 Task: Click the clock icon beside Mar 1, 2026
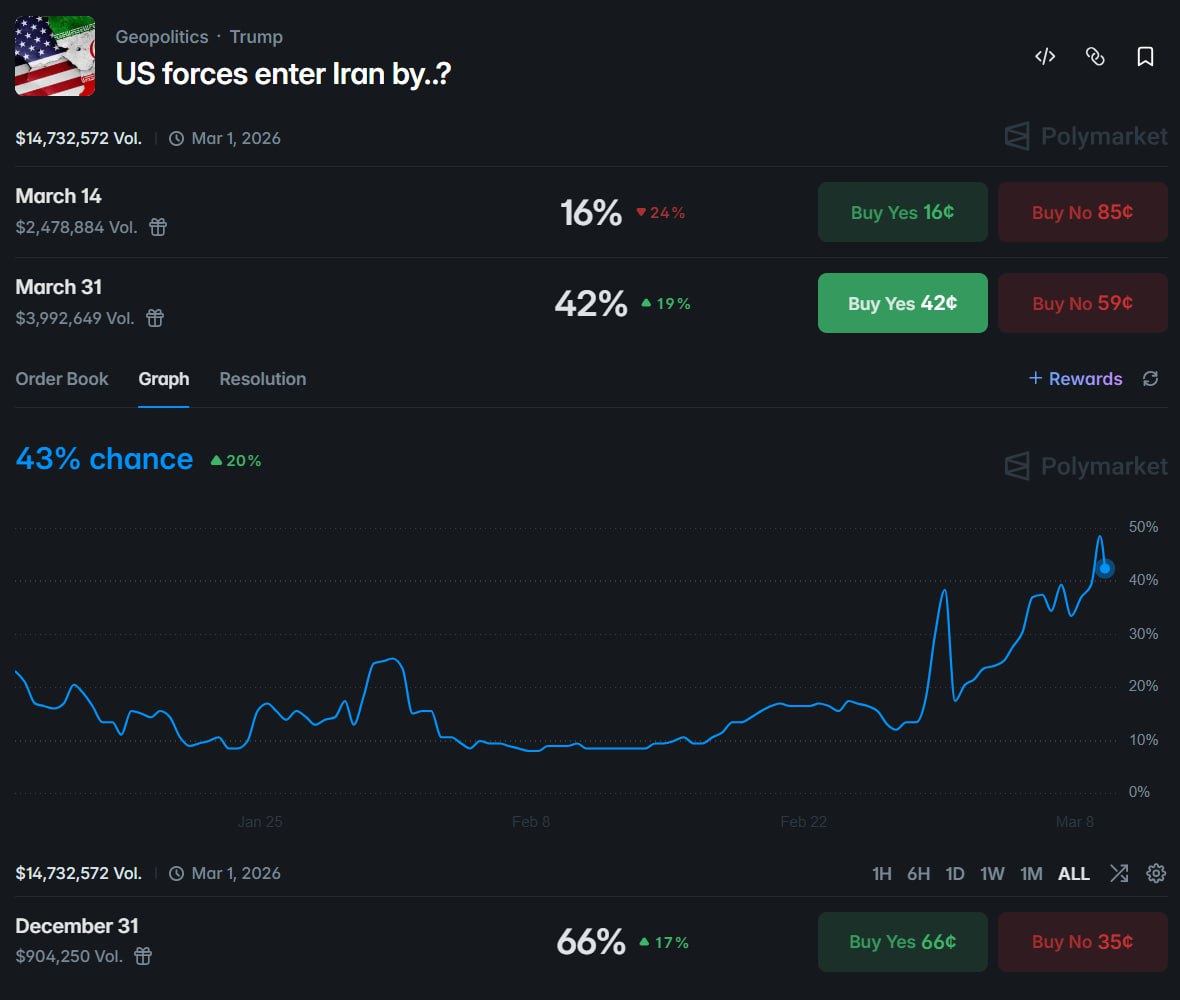[178, 138]
